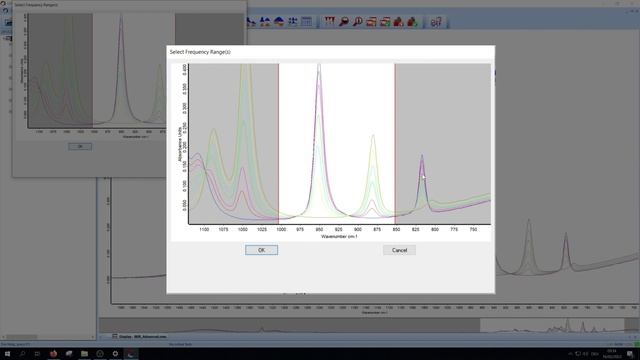
Task: Click the two-peaks toolbar icon
Action: coord(265,22)
